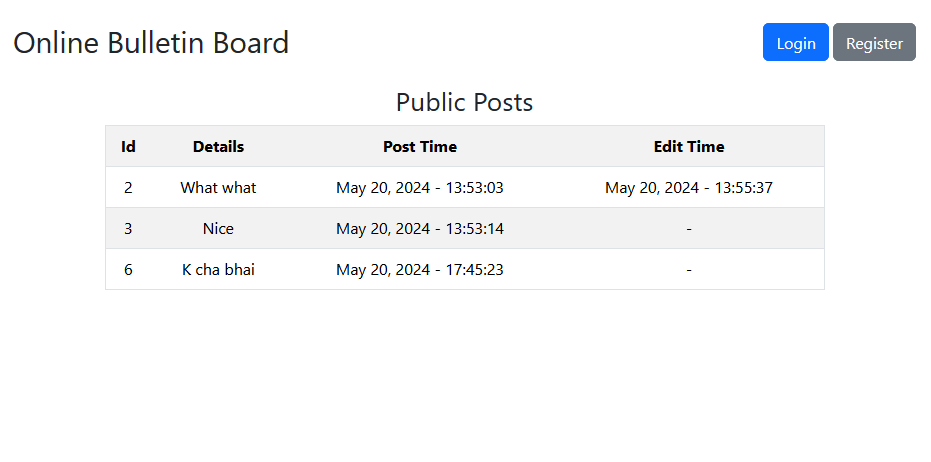
Task: Click the "Nice" post details
Action: 218,228
